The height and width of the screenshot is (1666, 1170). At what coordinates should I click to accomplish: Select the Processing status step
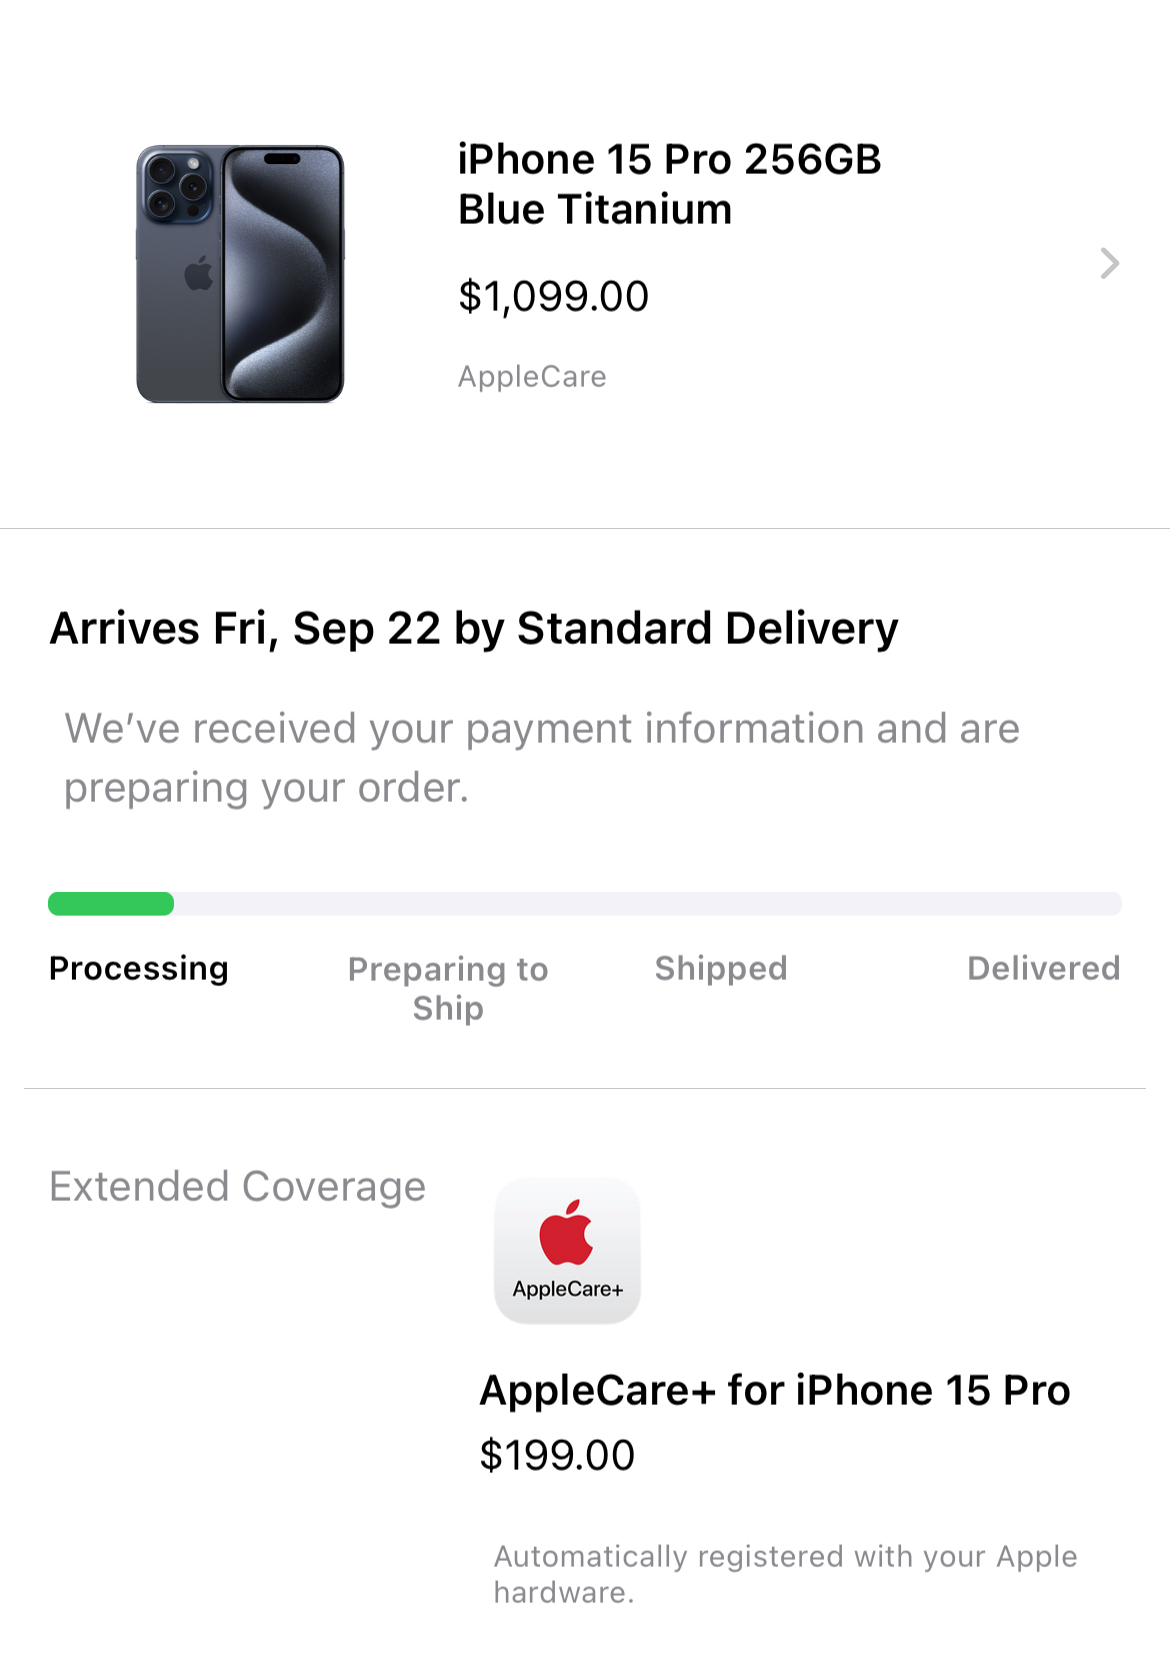pyautogui.click(x=139, y=968)
